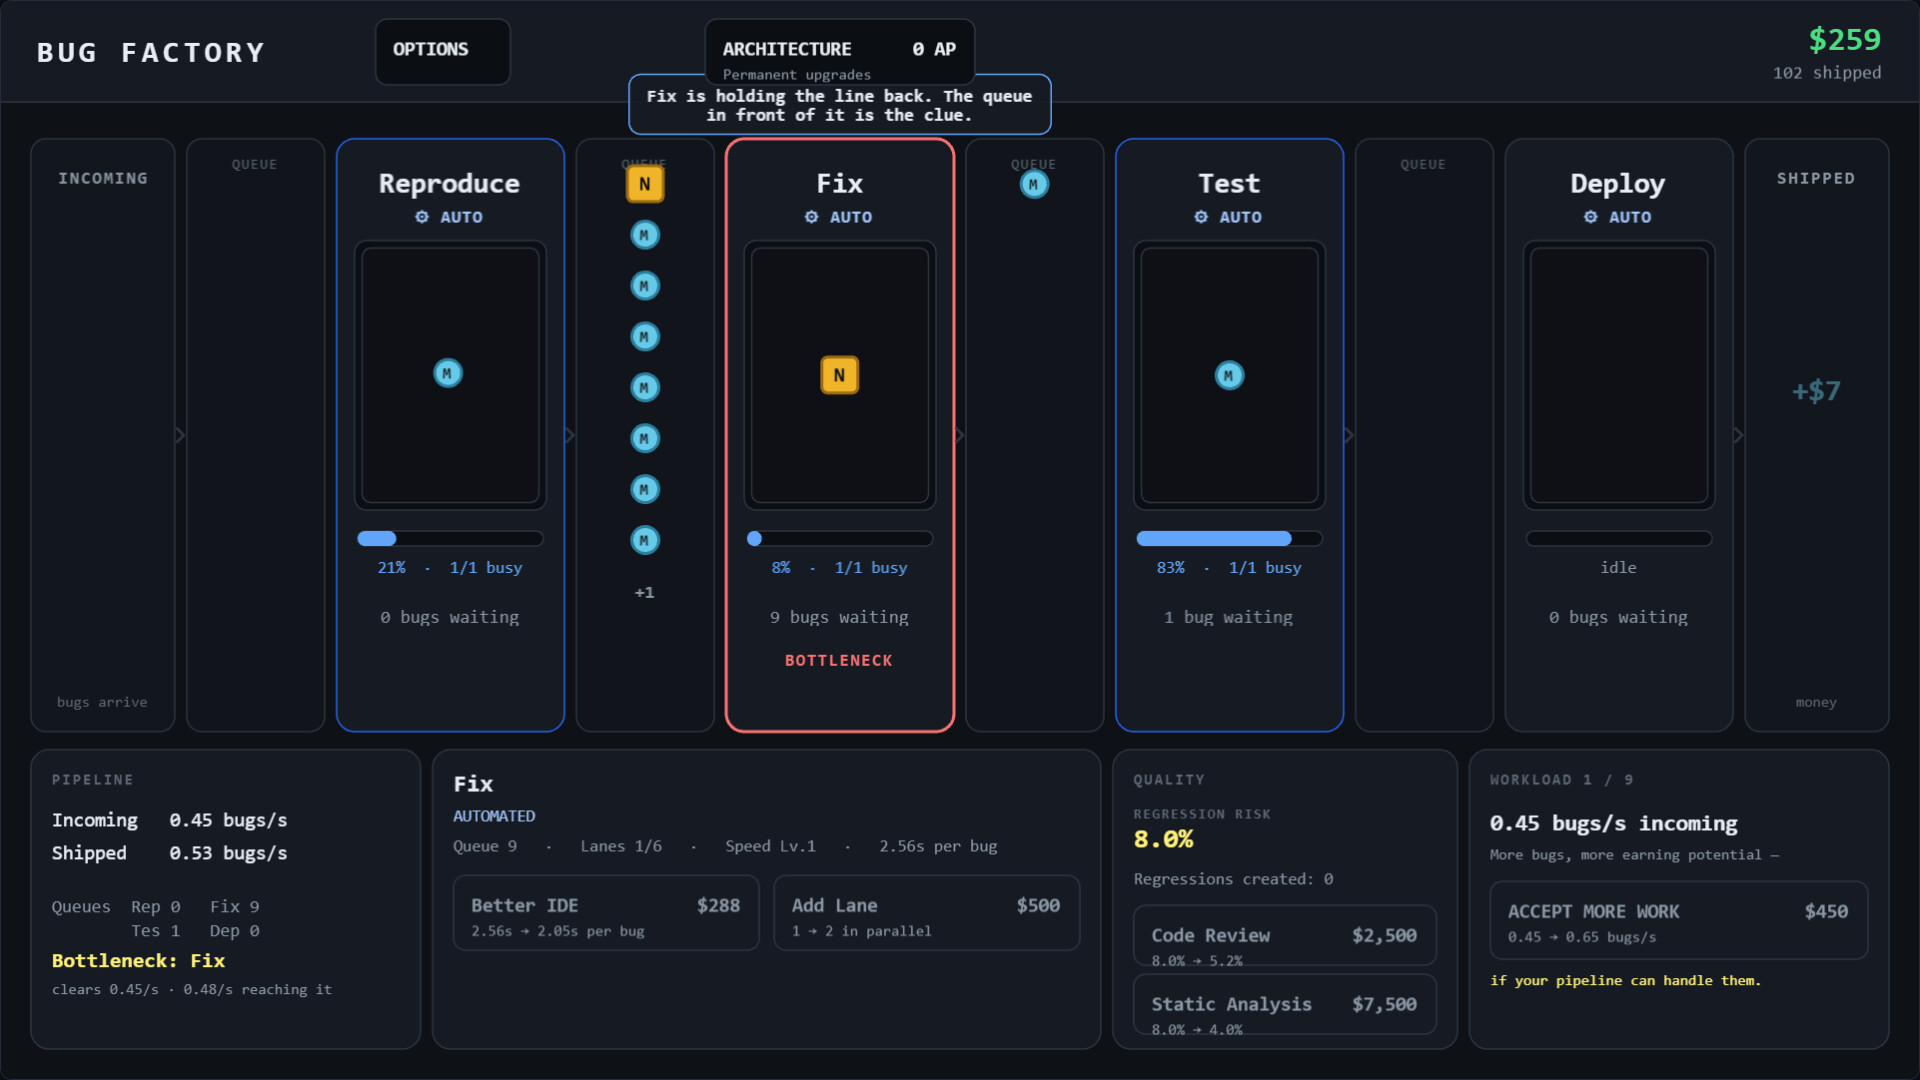This screenshot has height=1080, width=1920.
Task: Buy the Code Review upgrade
Action: point(1284,936)
